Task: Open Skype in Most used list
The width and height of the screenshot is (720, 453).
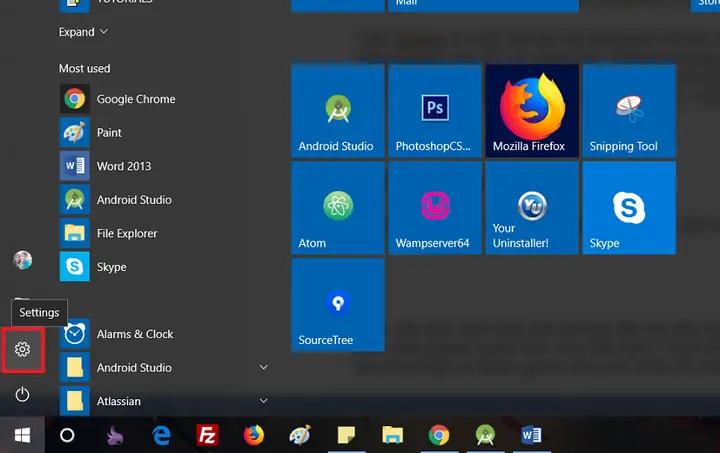Action: click(93, 267)
